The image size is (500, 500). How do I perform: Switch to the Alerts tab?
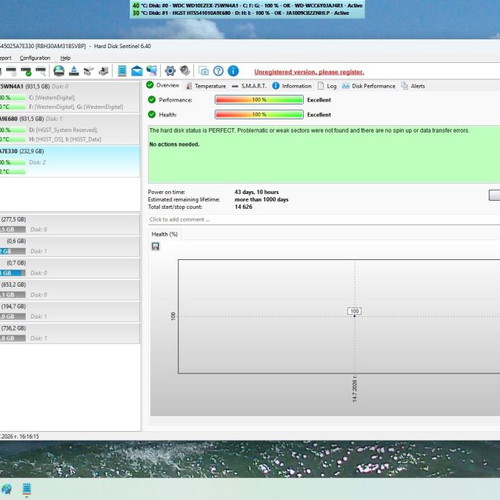click(413, 86)
